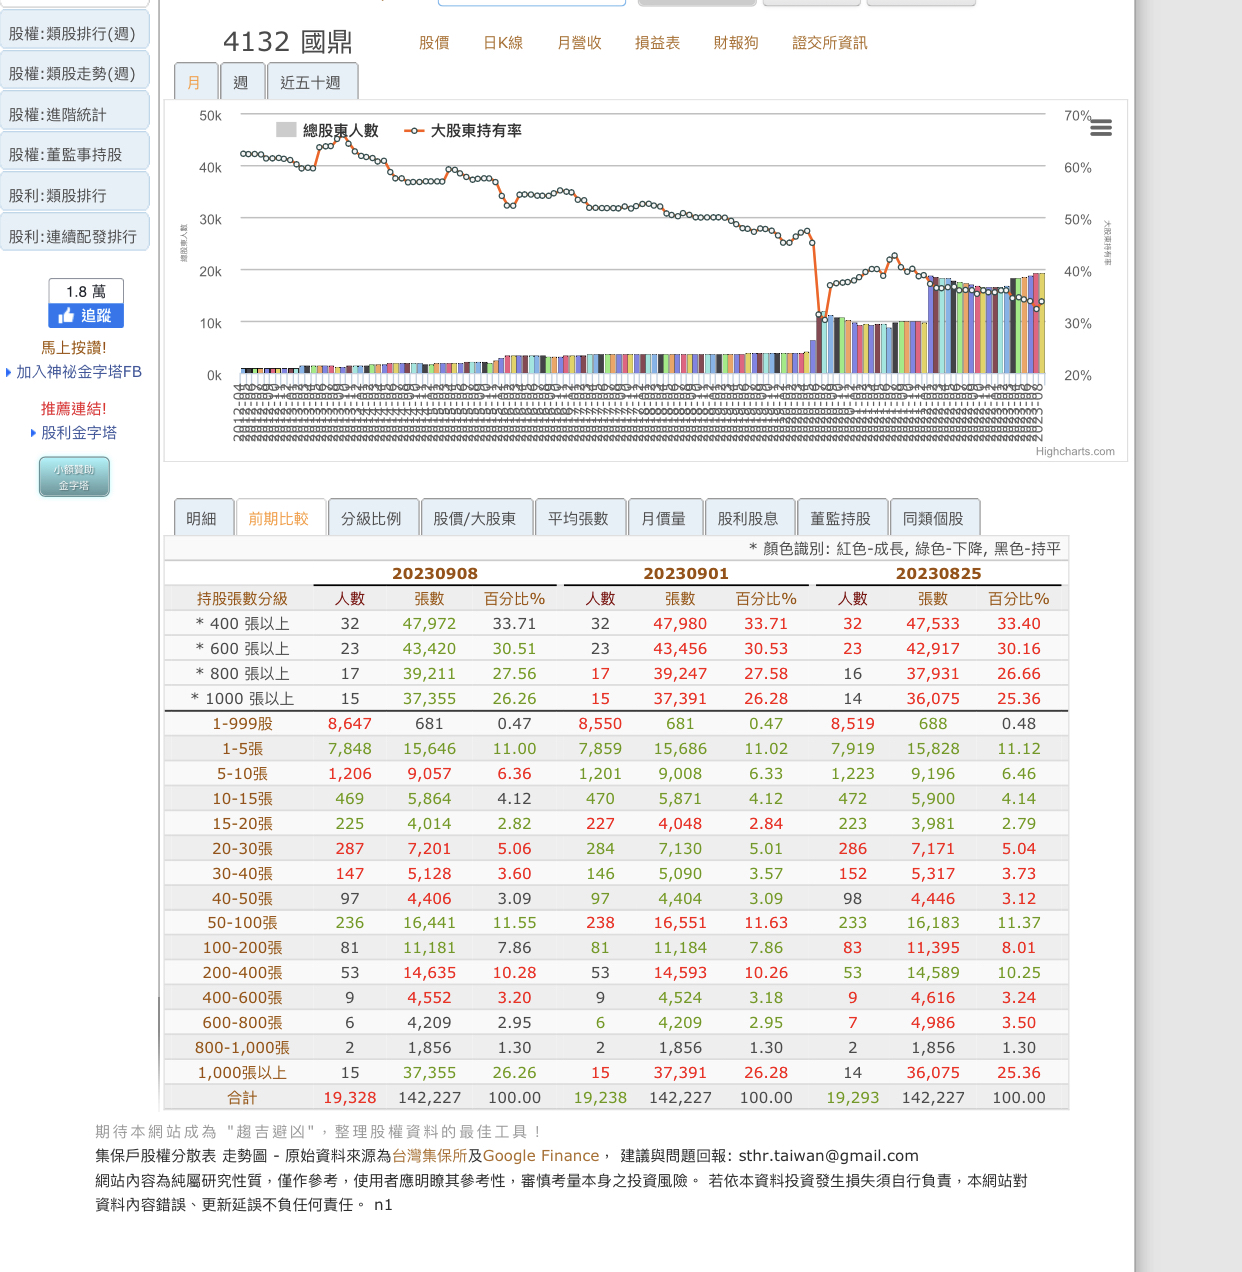Follow the 台灣集保所 source link
This screenshot has height=1272, width=1242.
point(429,1156)
